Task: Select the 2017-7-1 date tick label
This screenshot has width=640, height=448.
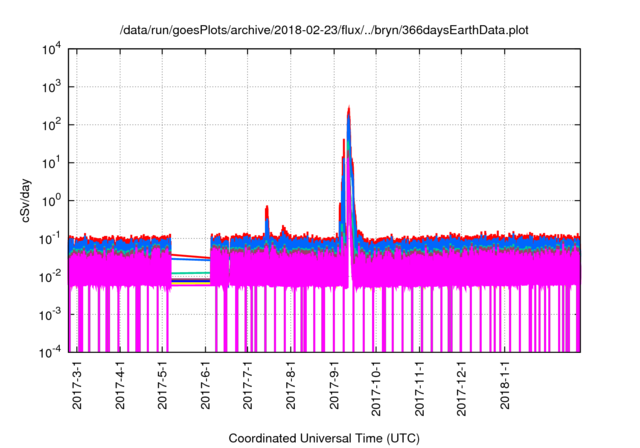Action: click(x=248, y=385)
